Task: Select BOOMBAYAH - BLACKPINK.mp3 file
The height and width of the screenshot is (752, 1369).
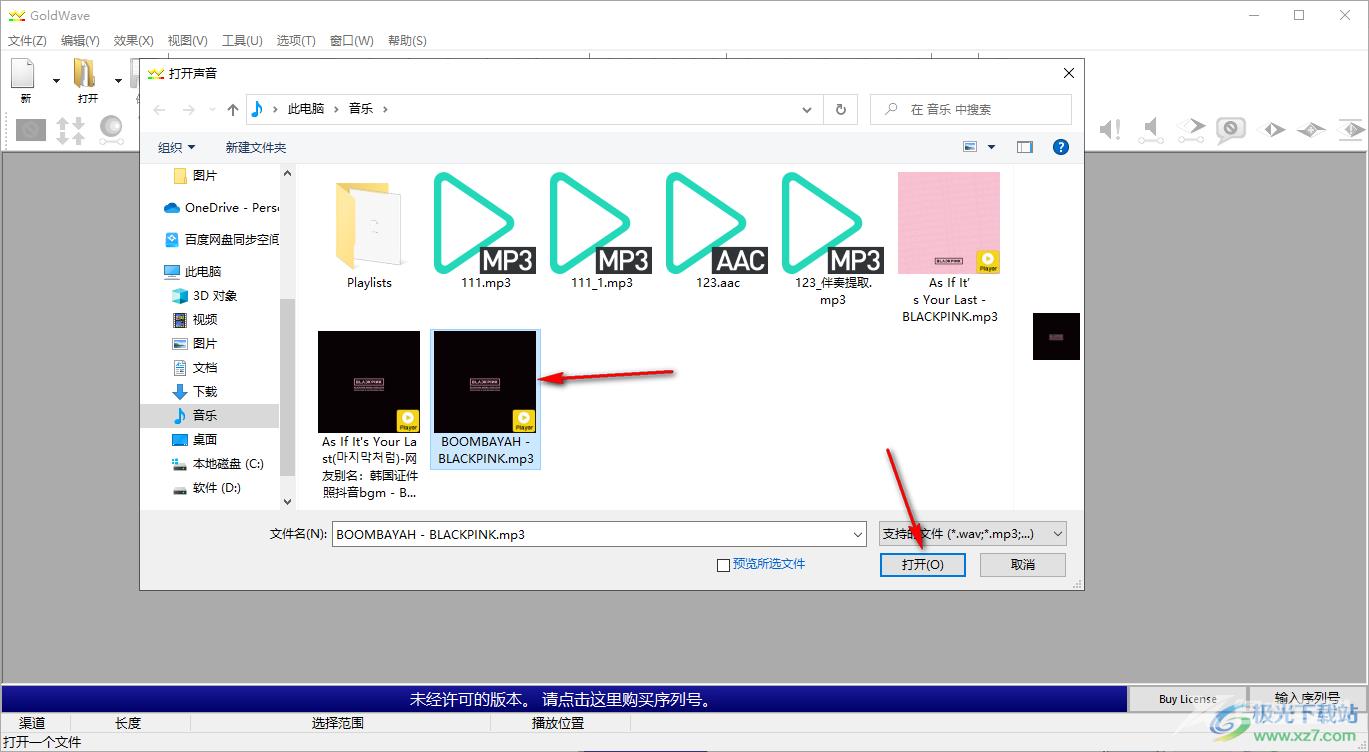Action: (x=485, y=399)
